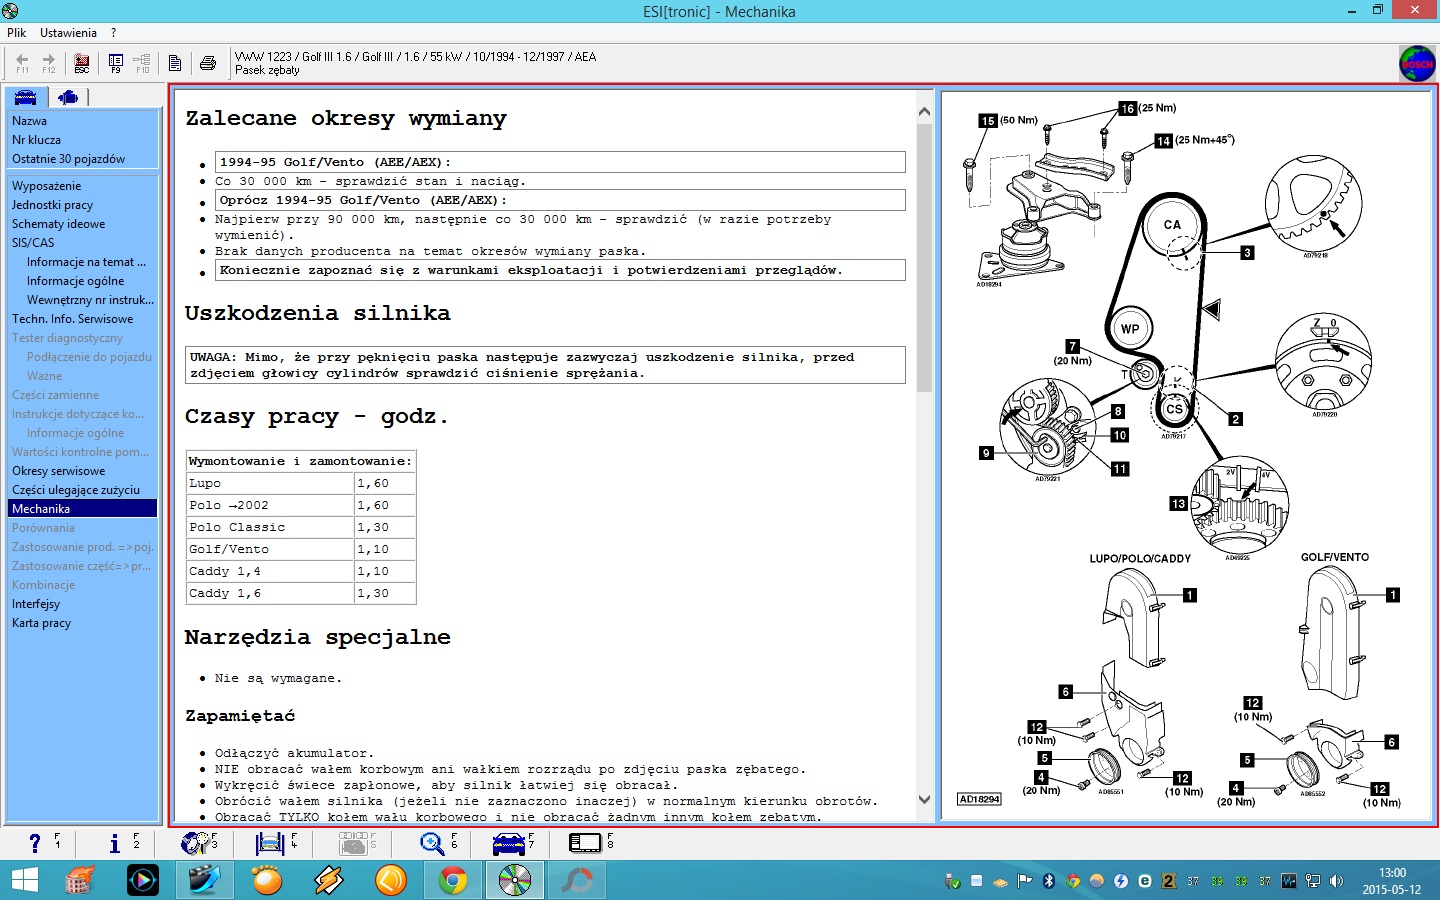The width and height of the screenshot is (1440, 900).
Task: Open Chrome from the Windows taskbar
Action: point(452,880)
